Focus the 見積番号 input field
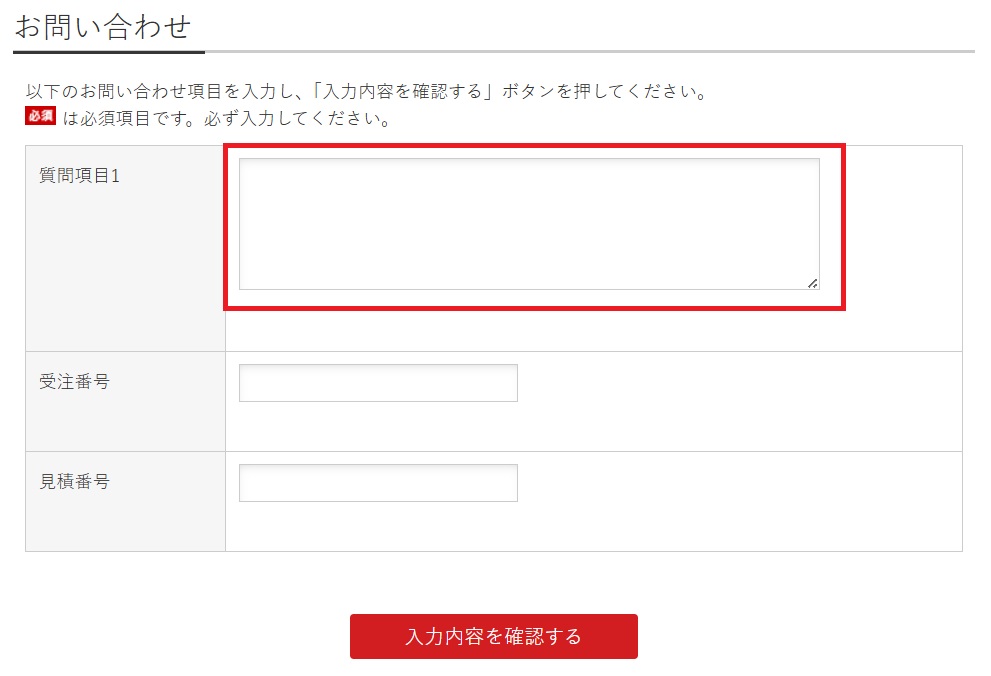The image size is (991, 676). coord(378,483)
